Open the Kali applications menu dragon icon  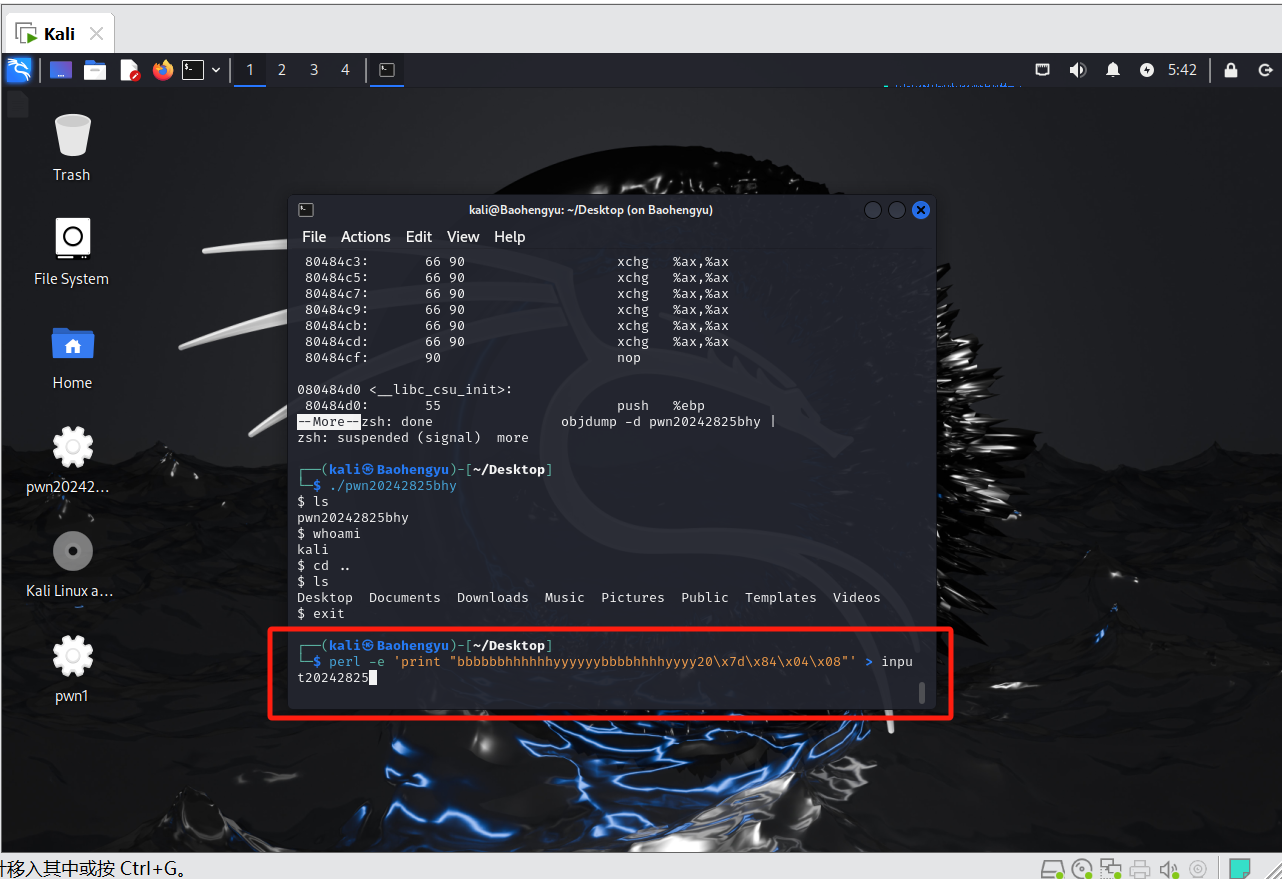coord(19,70)
